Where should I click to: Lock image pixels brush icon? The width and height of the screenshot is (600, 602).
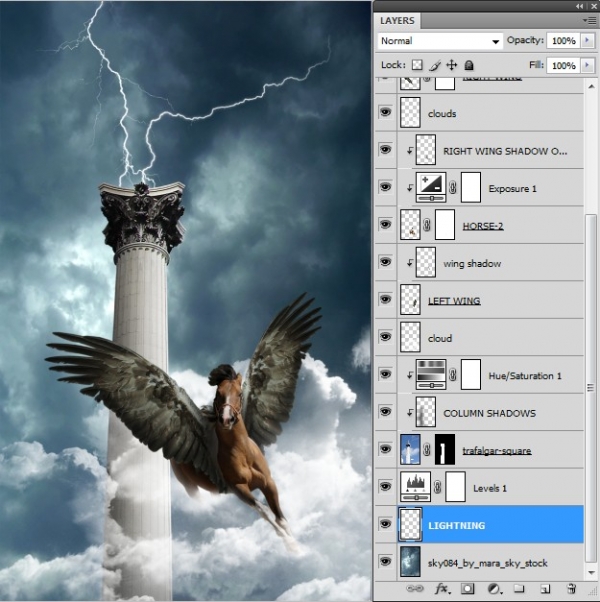tap(435, 65)
